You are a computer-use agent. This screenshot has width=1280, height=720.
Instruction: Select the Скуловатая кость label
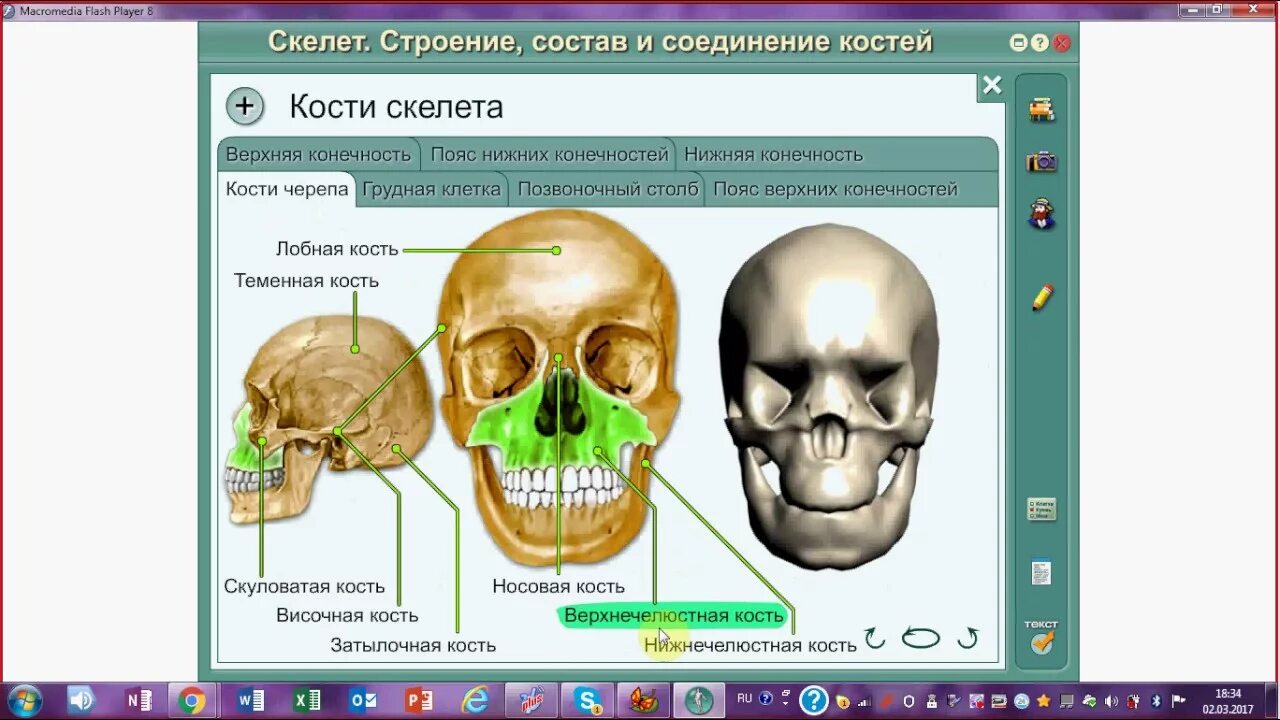click(x=304, y=587)
